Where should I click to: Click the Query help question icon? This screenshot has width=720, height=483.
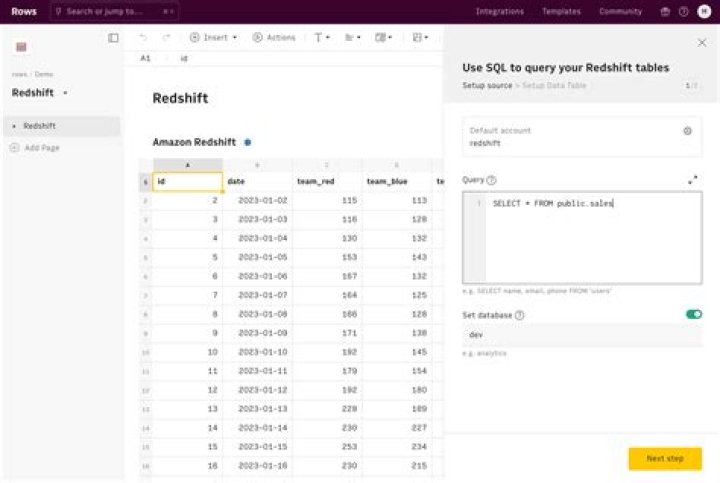(491, 180)
